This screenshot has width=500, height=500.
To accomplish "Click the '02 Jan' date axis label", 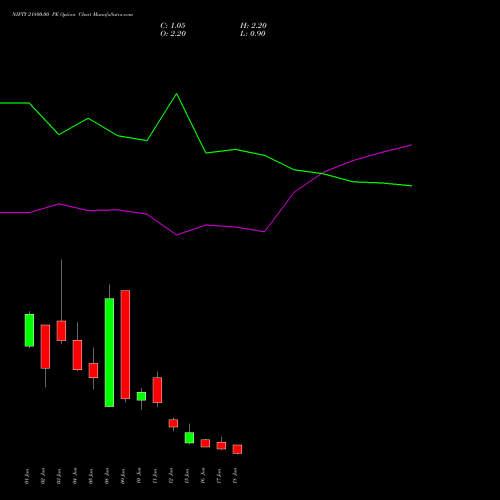I will pos(43,476).
